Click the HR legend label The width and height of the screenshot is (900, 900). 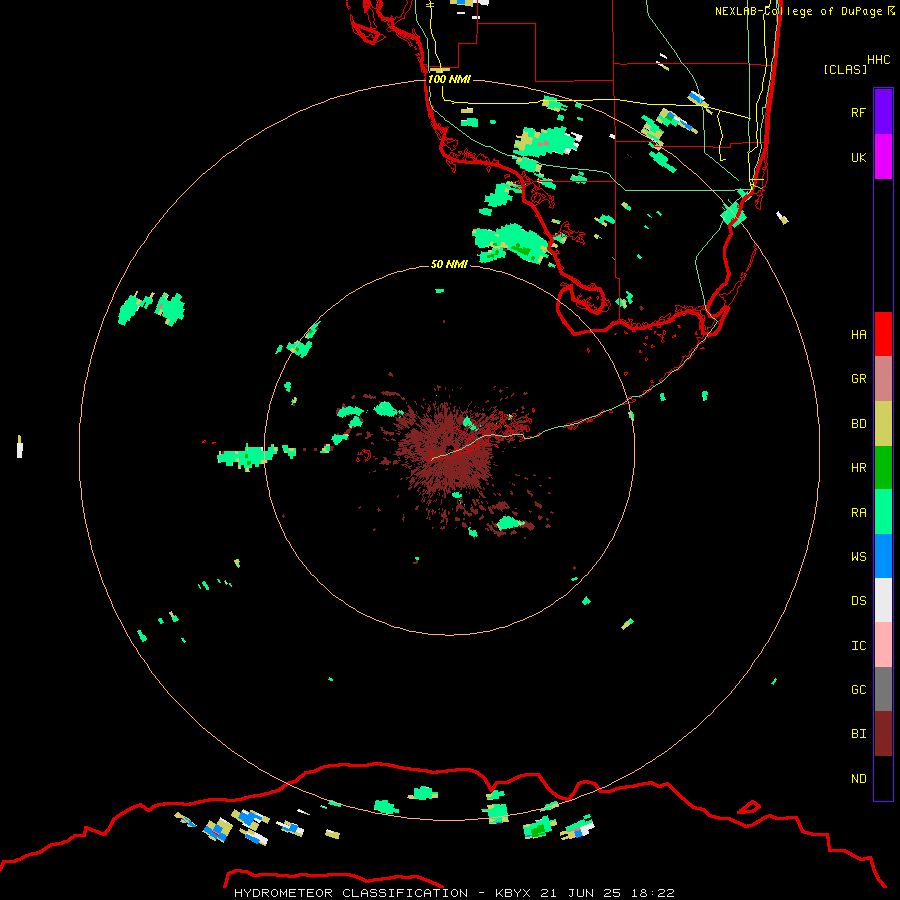[x=858, y=468]
